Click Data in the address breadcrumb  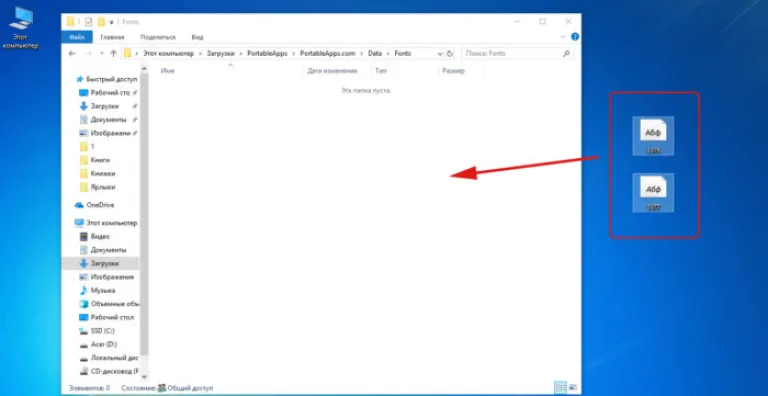[375, 53]
